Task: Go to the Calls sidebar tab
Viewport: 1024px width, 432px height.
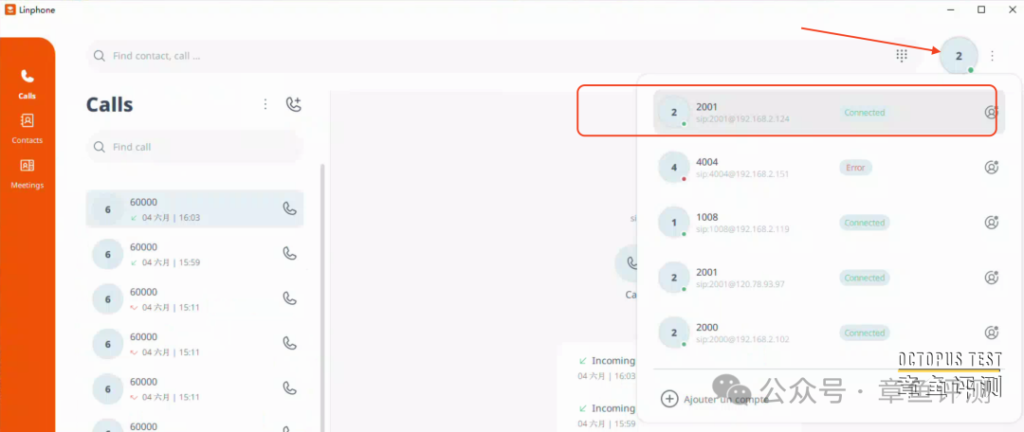Action: [x=27, y=83]
